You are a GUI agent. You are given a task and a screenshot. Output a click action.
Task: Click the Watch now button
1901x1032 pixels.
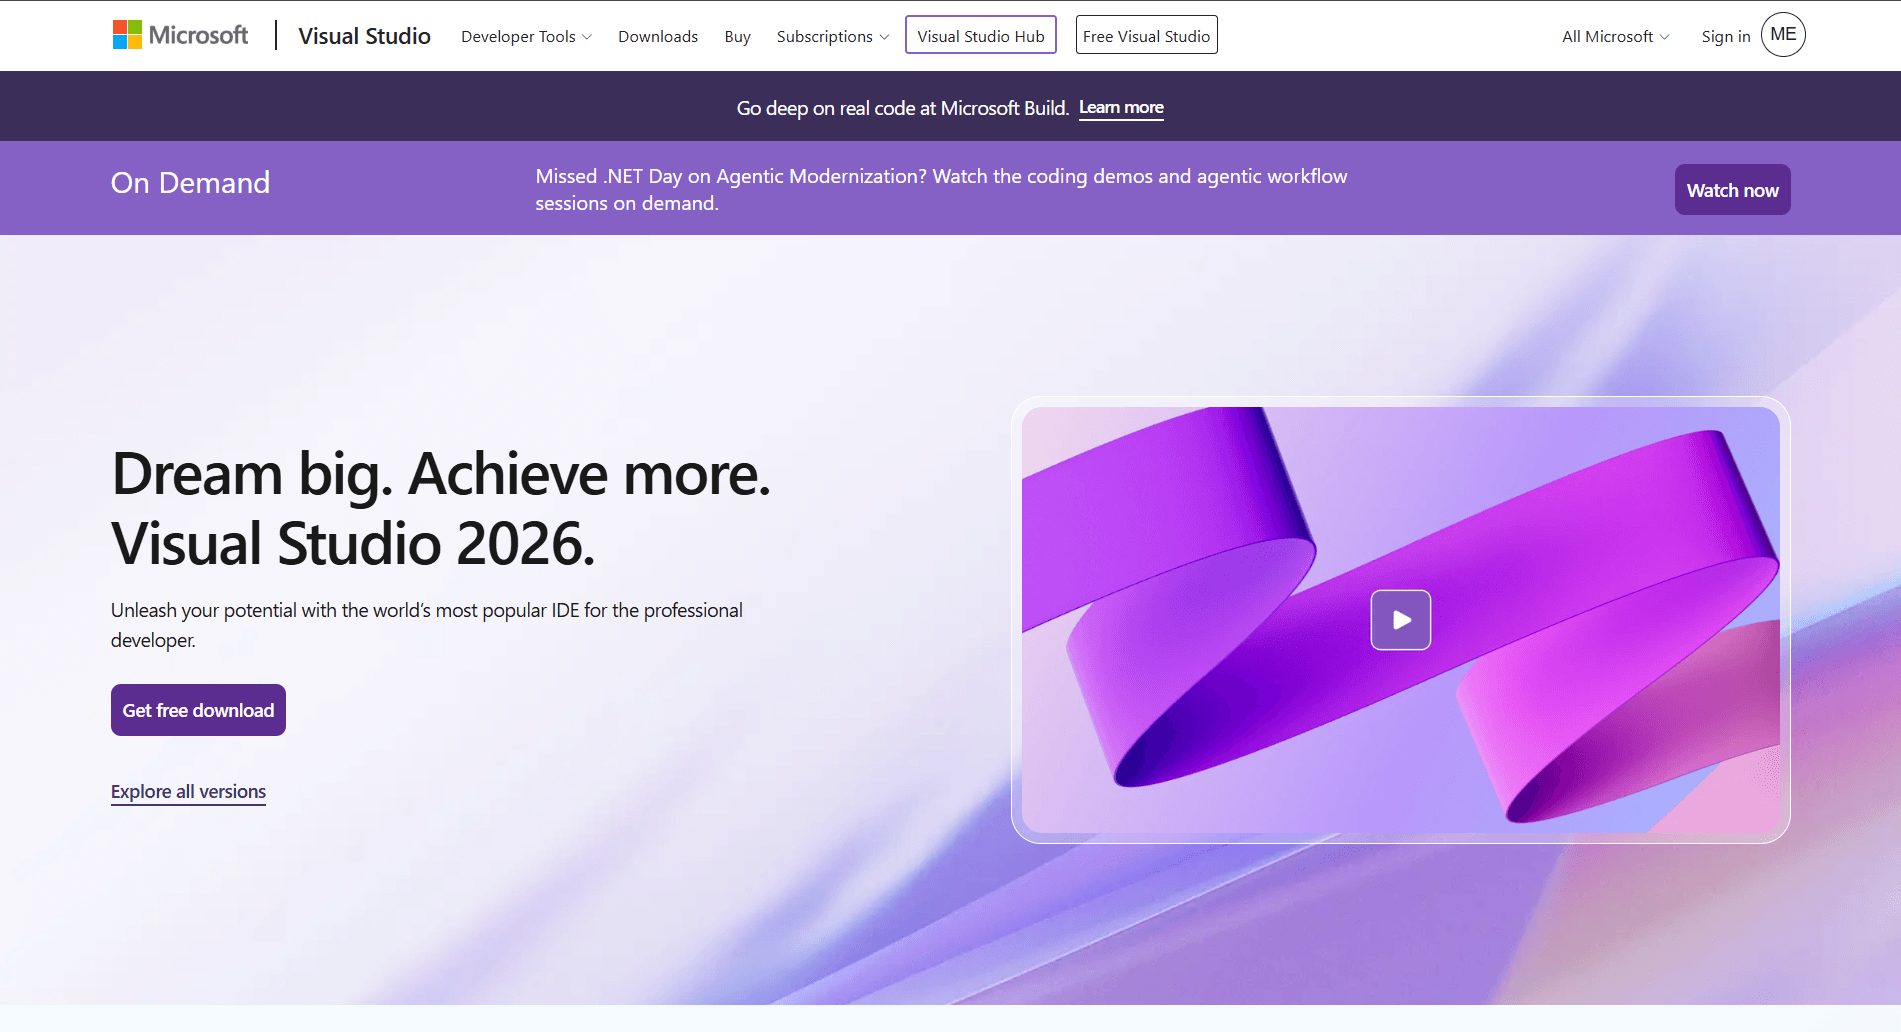coord(1732,190)
